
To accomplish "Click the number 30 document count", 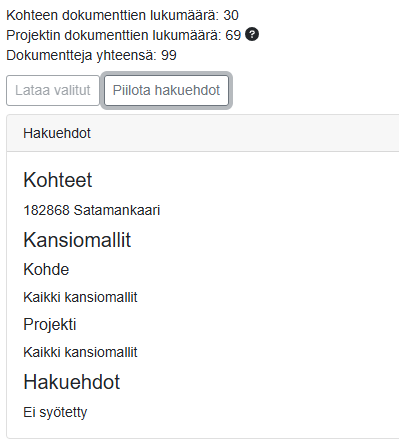I will pyautogui.click(x=231, y=15).
